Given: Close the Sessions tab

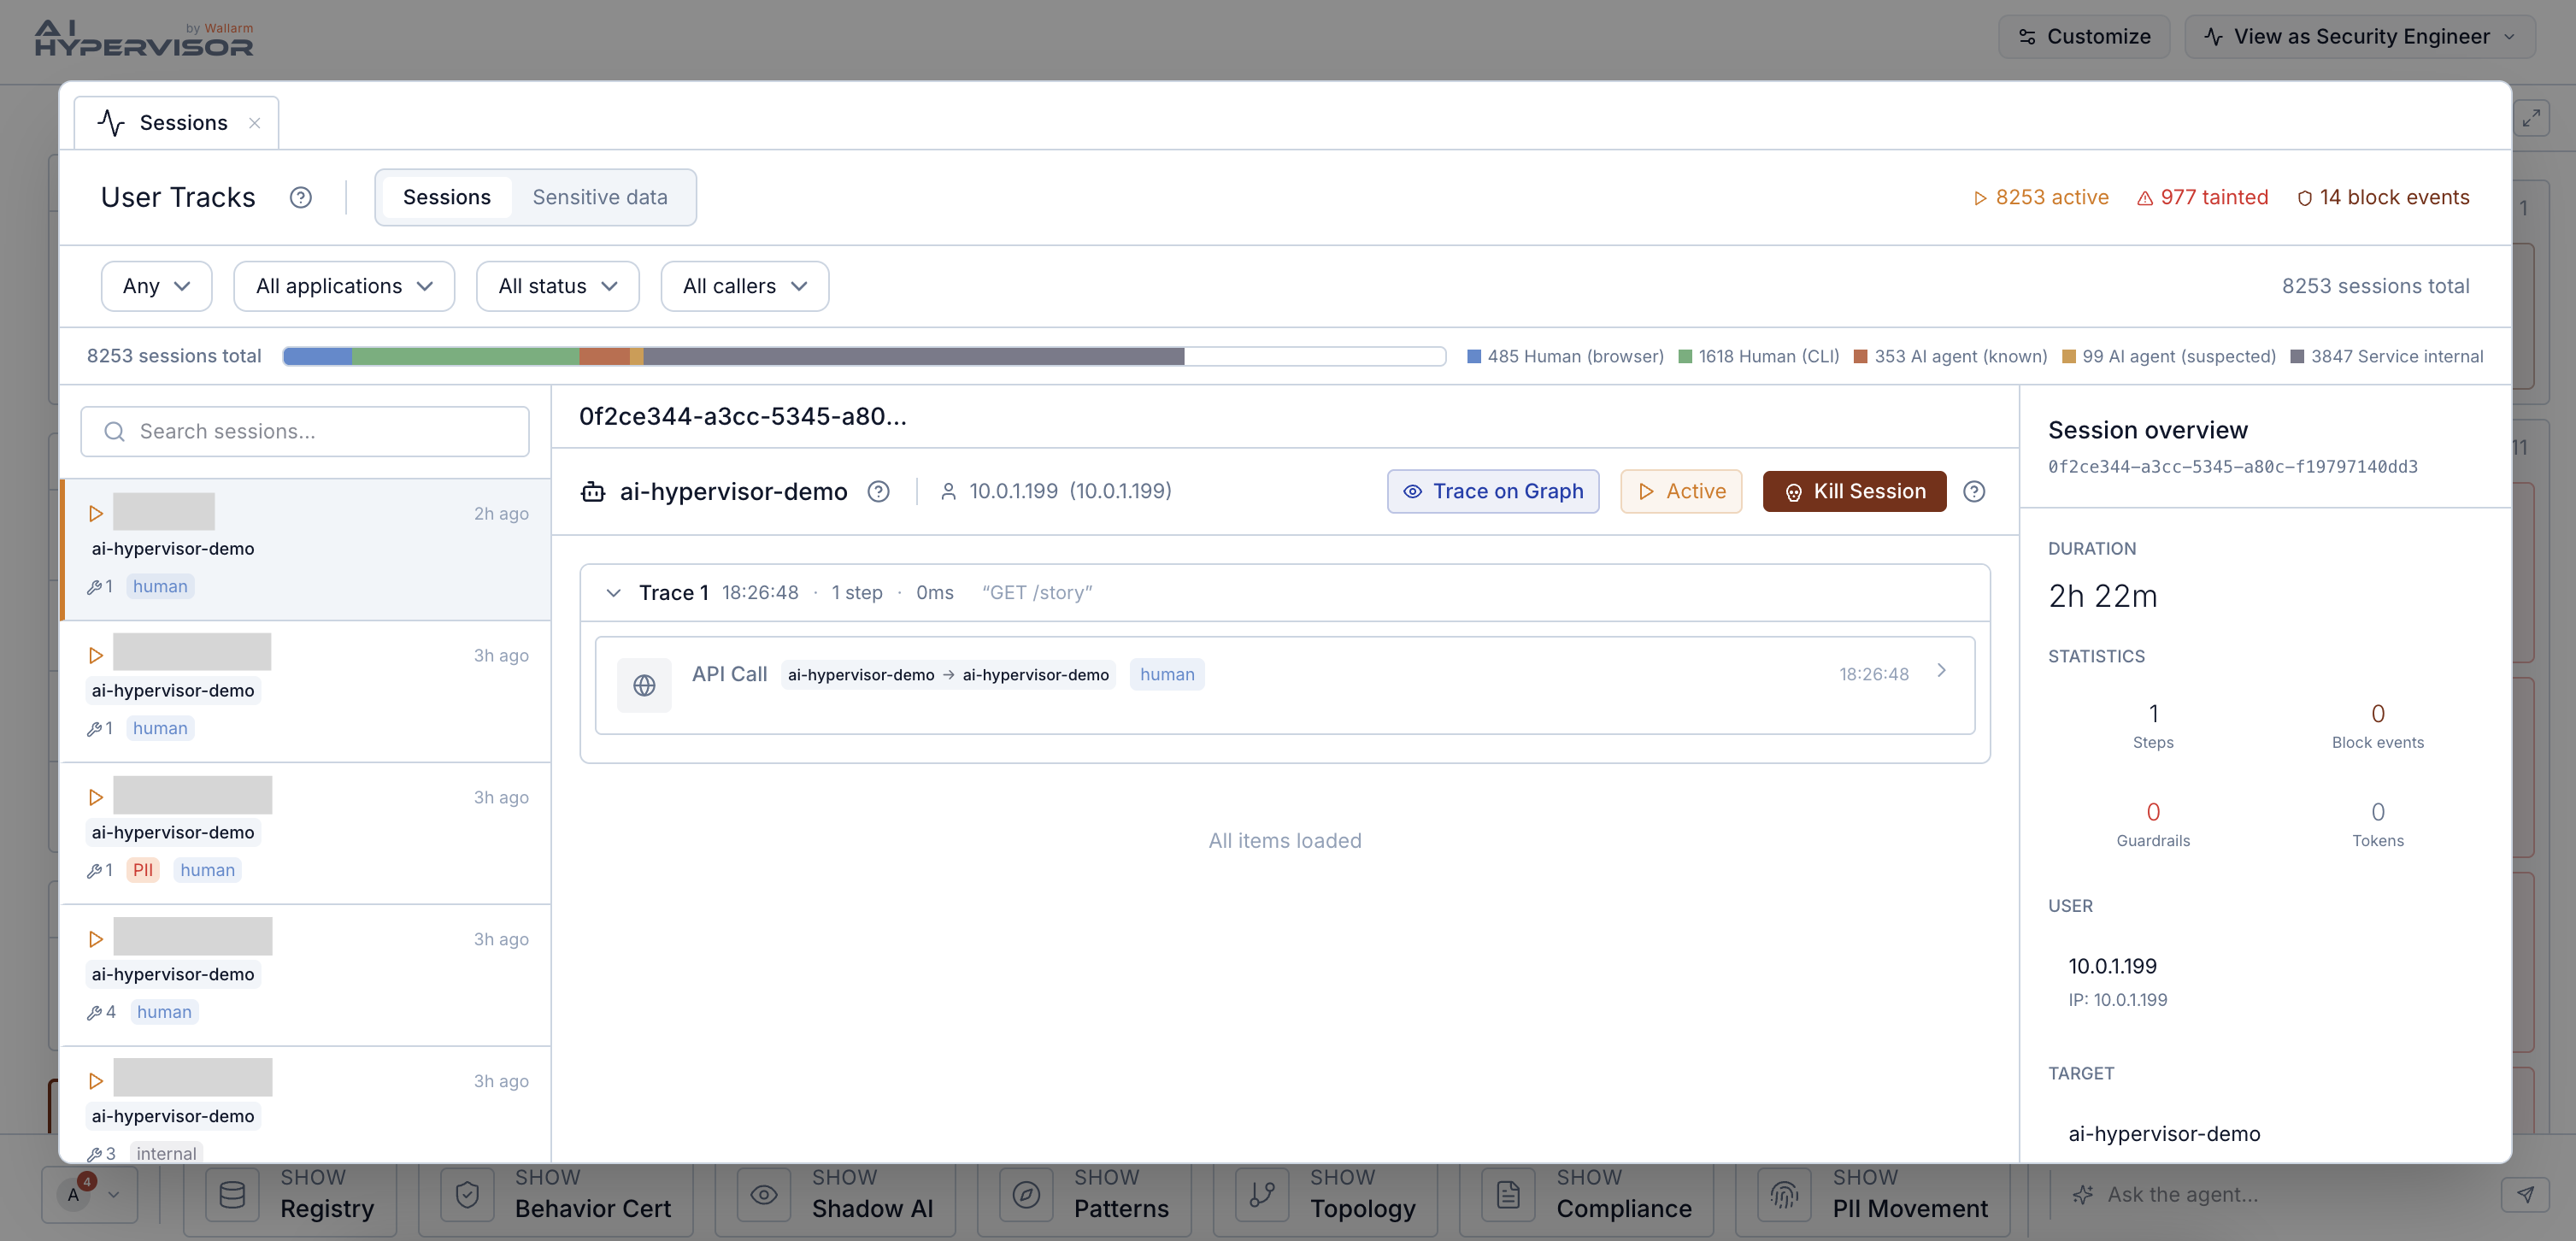Looking at the screenshot, I should pos(254,123).
